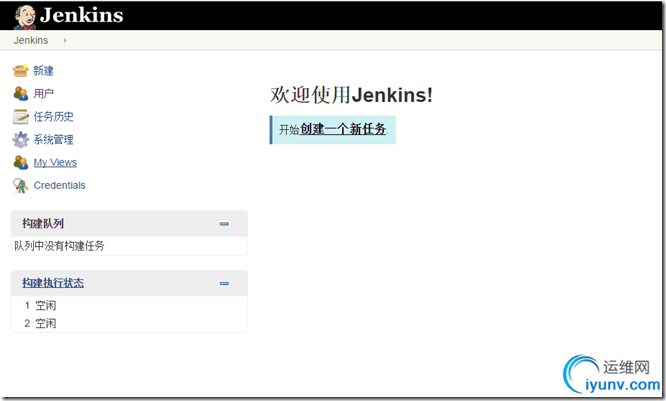Screen dimensions: 666x401
Task: Click the Jenkins title in the header
Action: coord(82,15)
